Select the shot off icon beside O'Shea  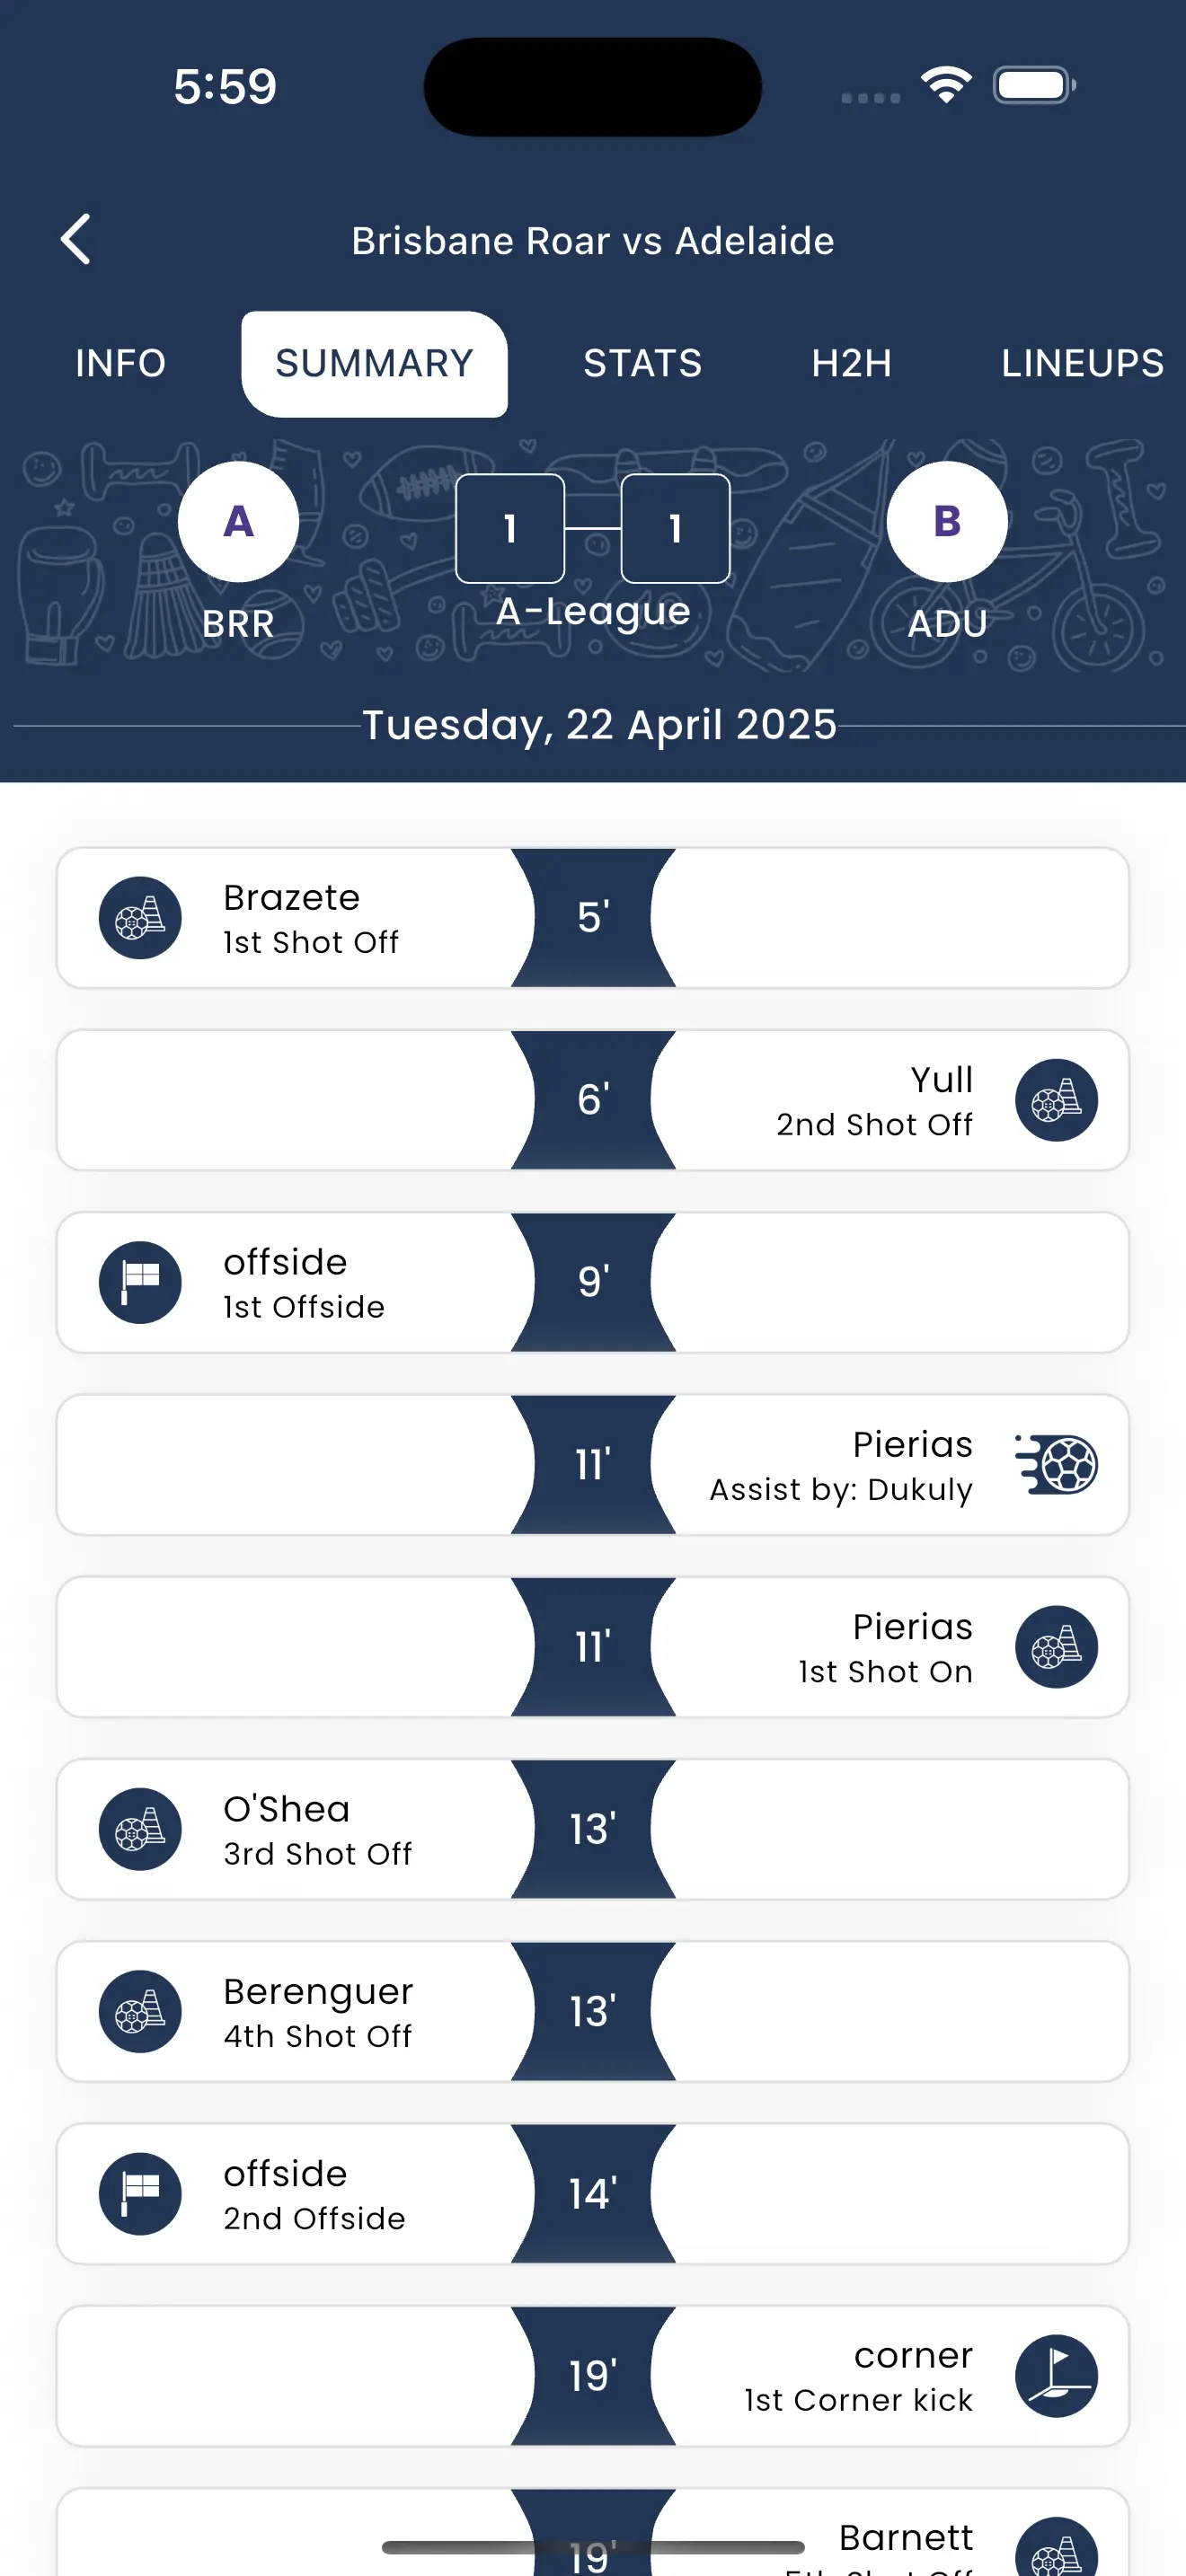coord(140,1829)
